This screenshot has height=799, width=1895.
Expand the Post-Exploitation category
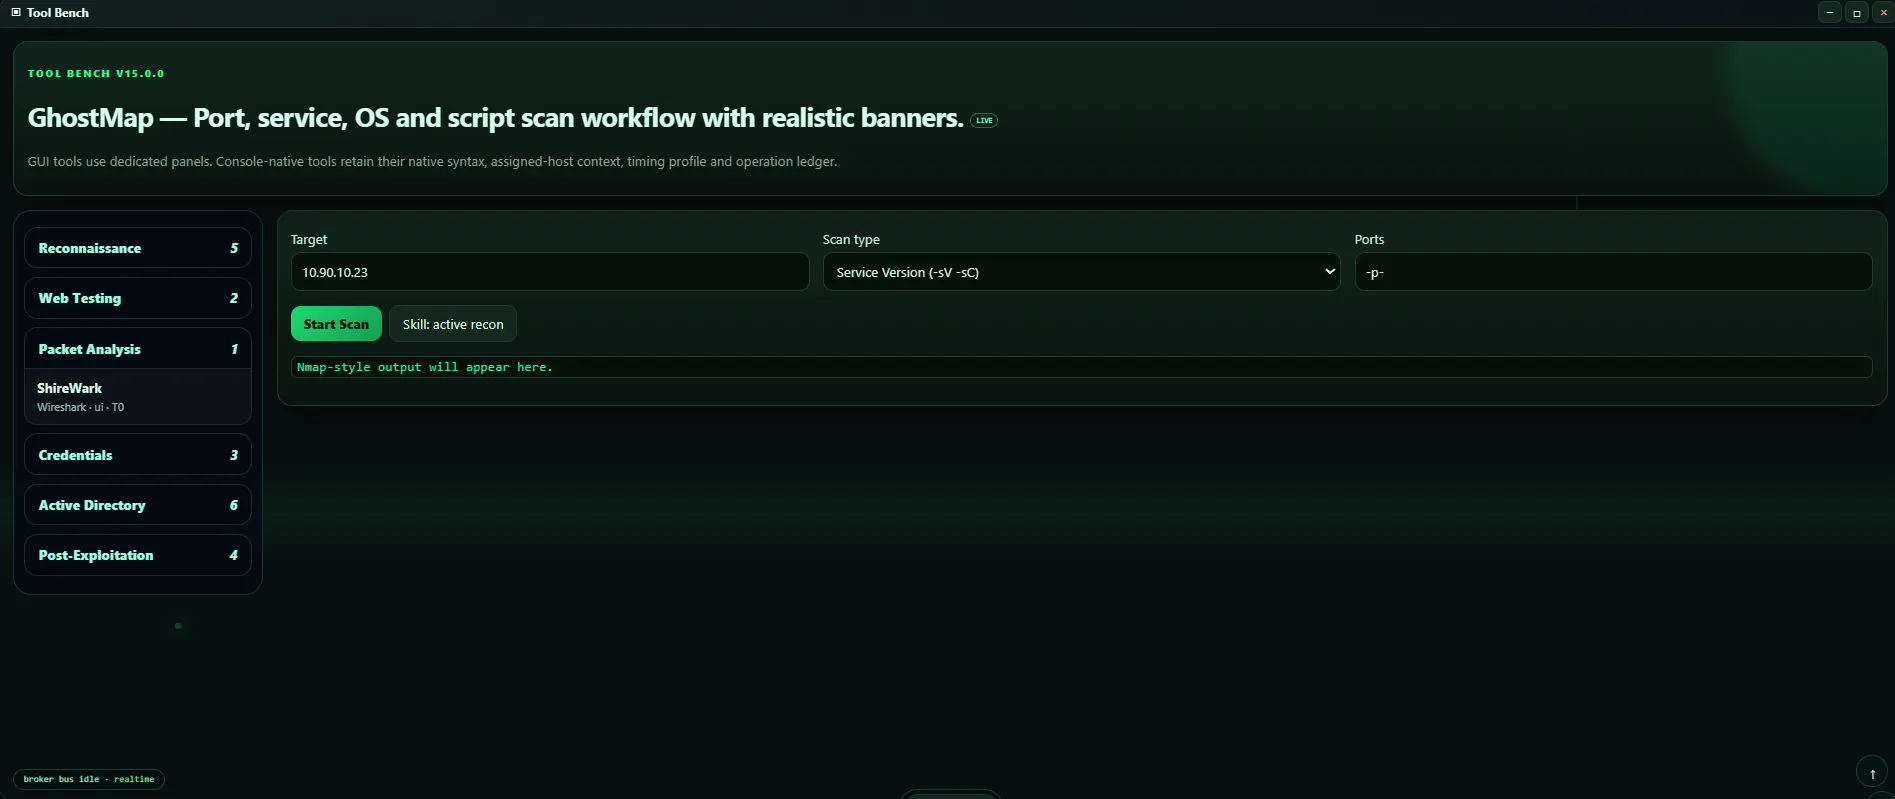pos(138,555)
